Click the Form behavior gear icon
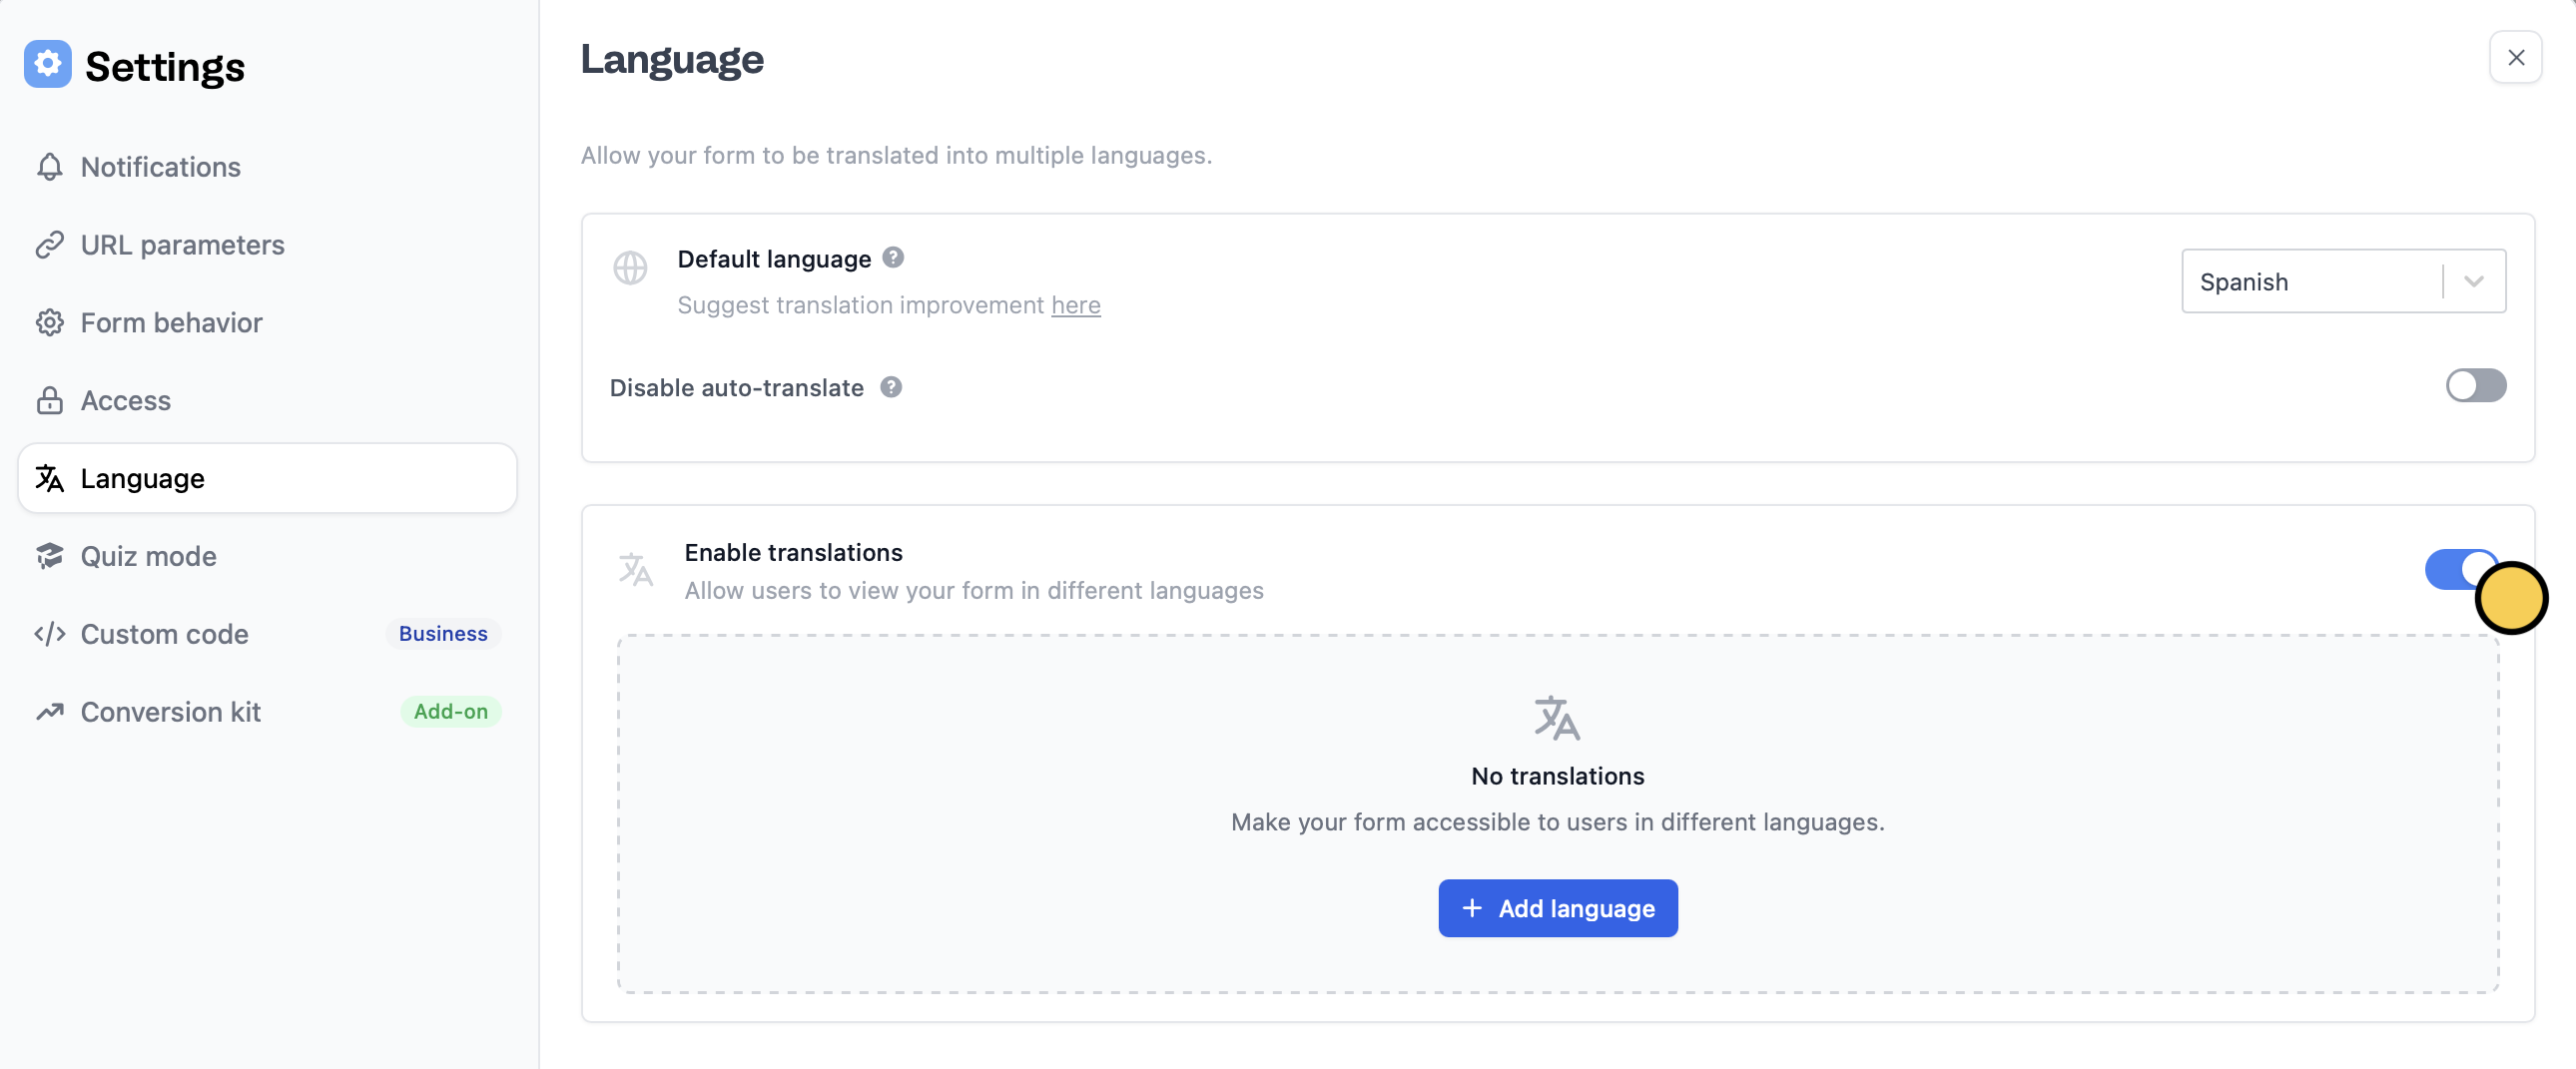This screenshot has width=2576, height=1069. pos(49,323)
